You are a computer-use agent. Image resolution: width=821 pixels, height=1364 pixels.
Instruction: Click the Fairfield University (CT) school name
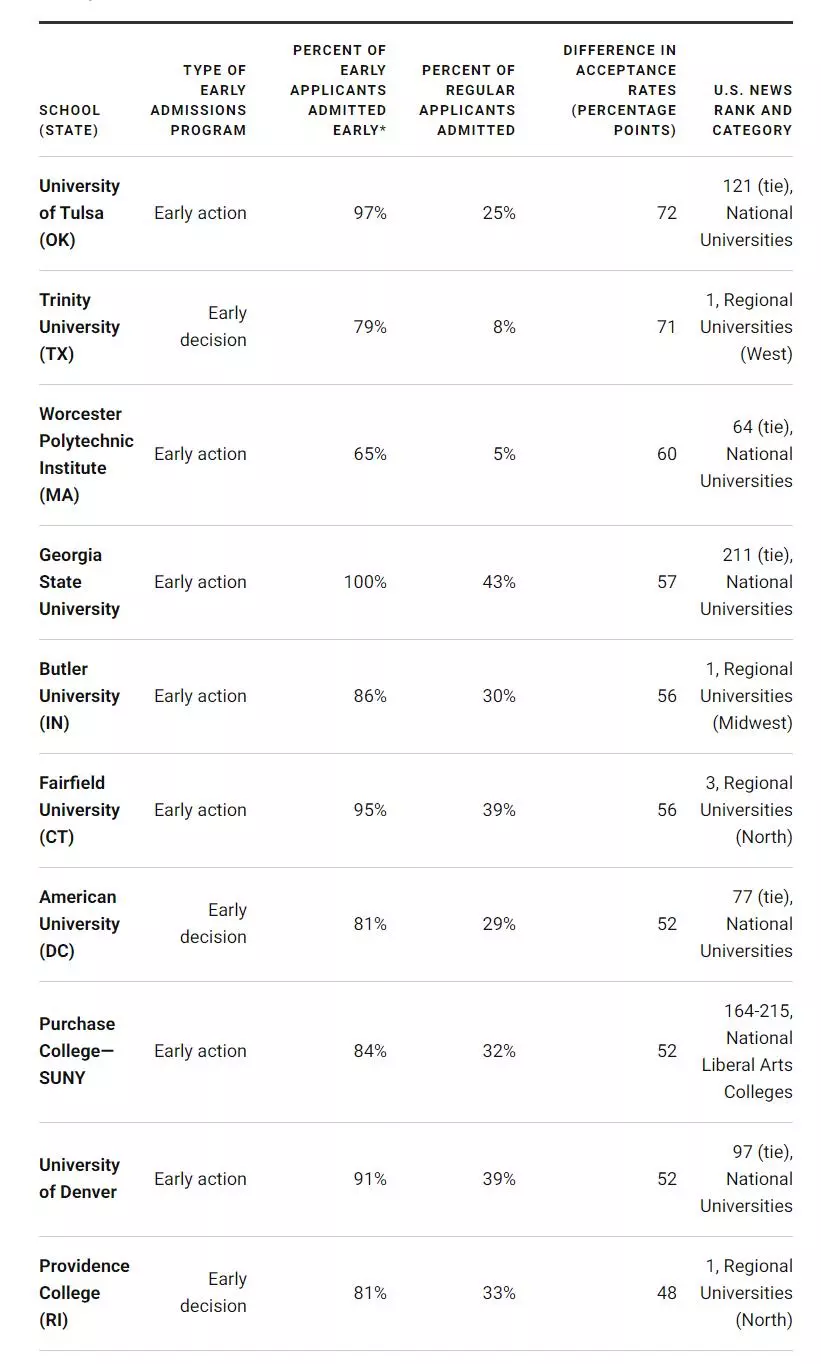coord(79,810)
